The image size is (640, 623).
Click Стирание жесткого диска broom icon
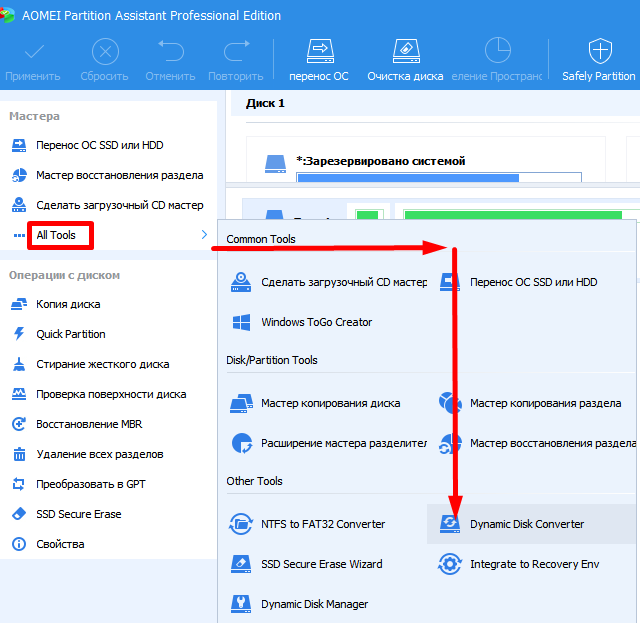tap(19, 364)
